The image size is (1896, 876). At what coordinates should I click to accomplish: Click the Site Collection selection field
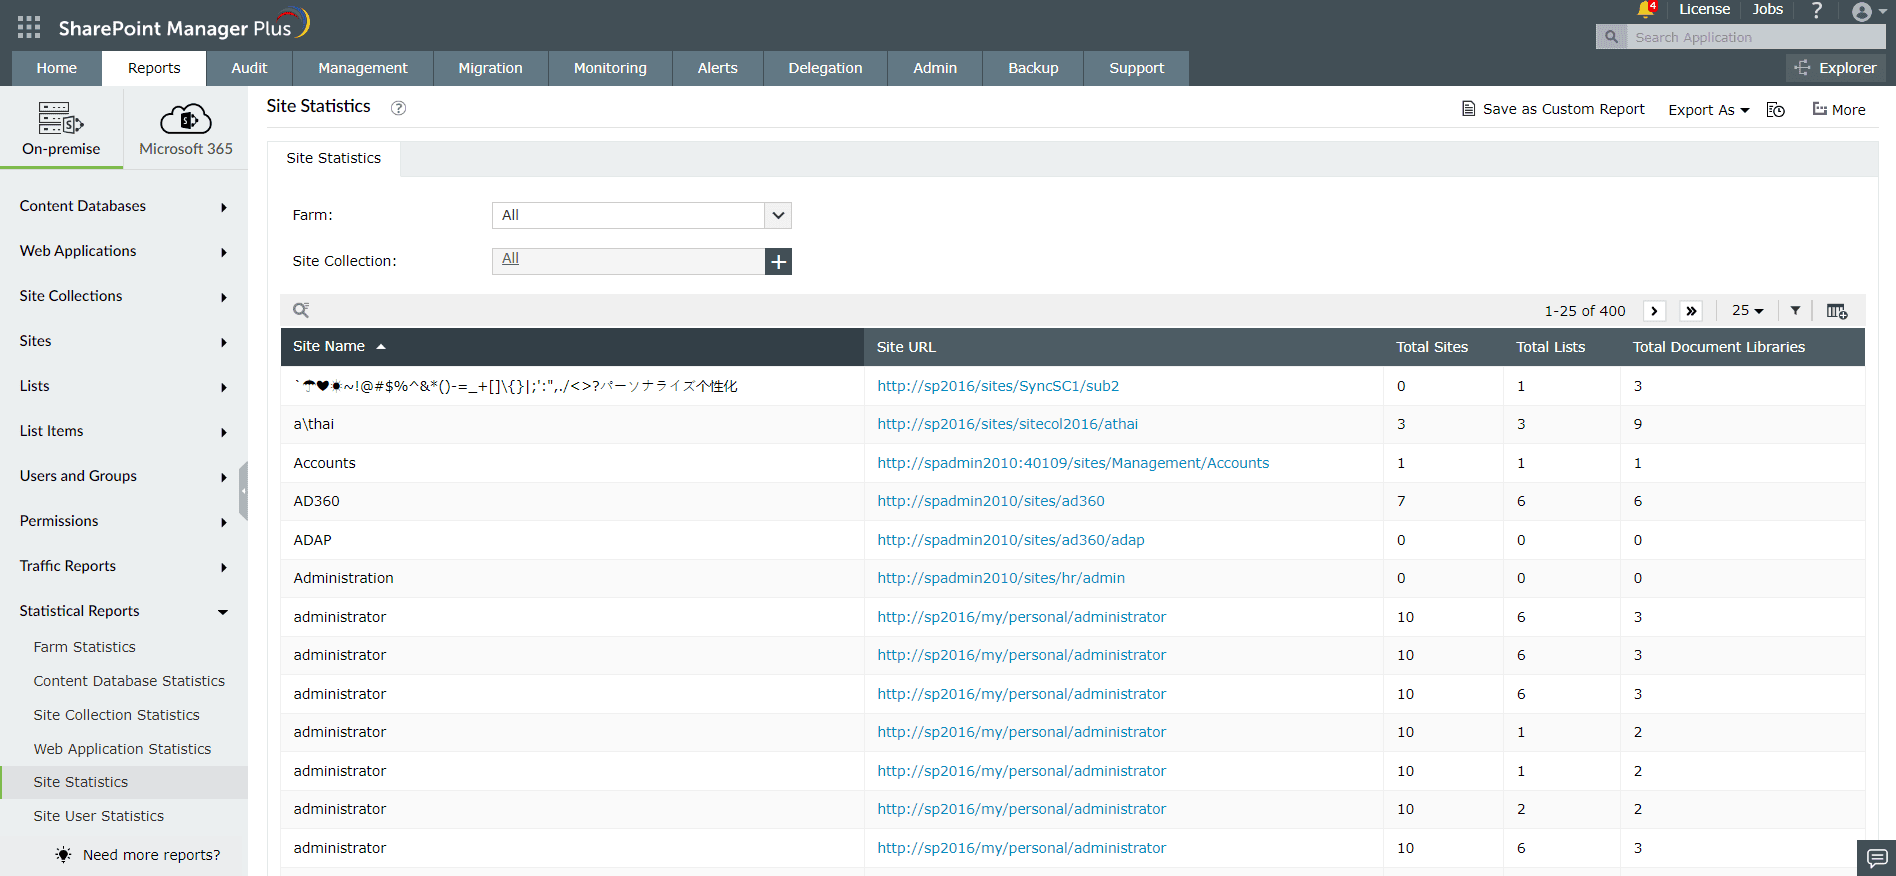pyautogui.click(x=628, y=261)
